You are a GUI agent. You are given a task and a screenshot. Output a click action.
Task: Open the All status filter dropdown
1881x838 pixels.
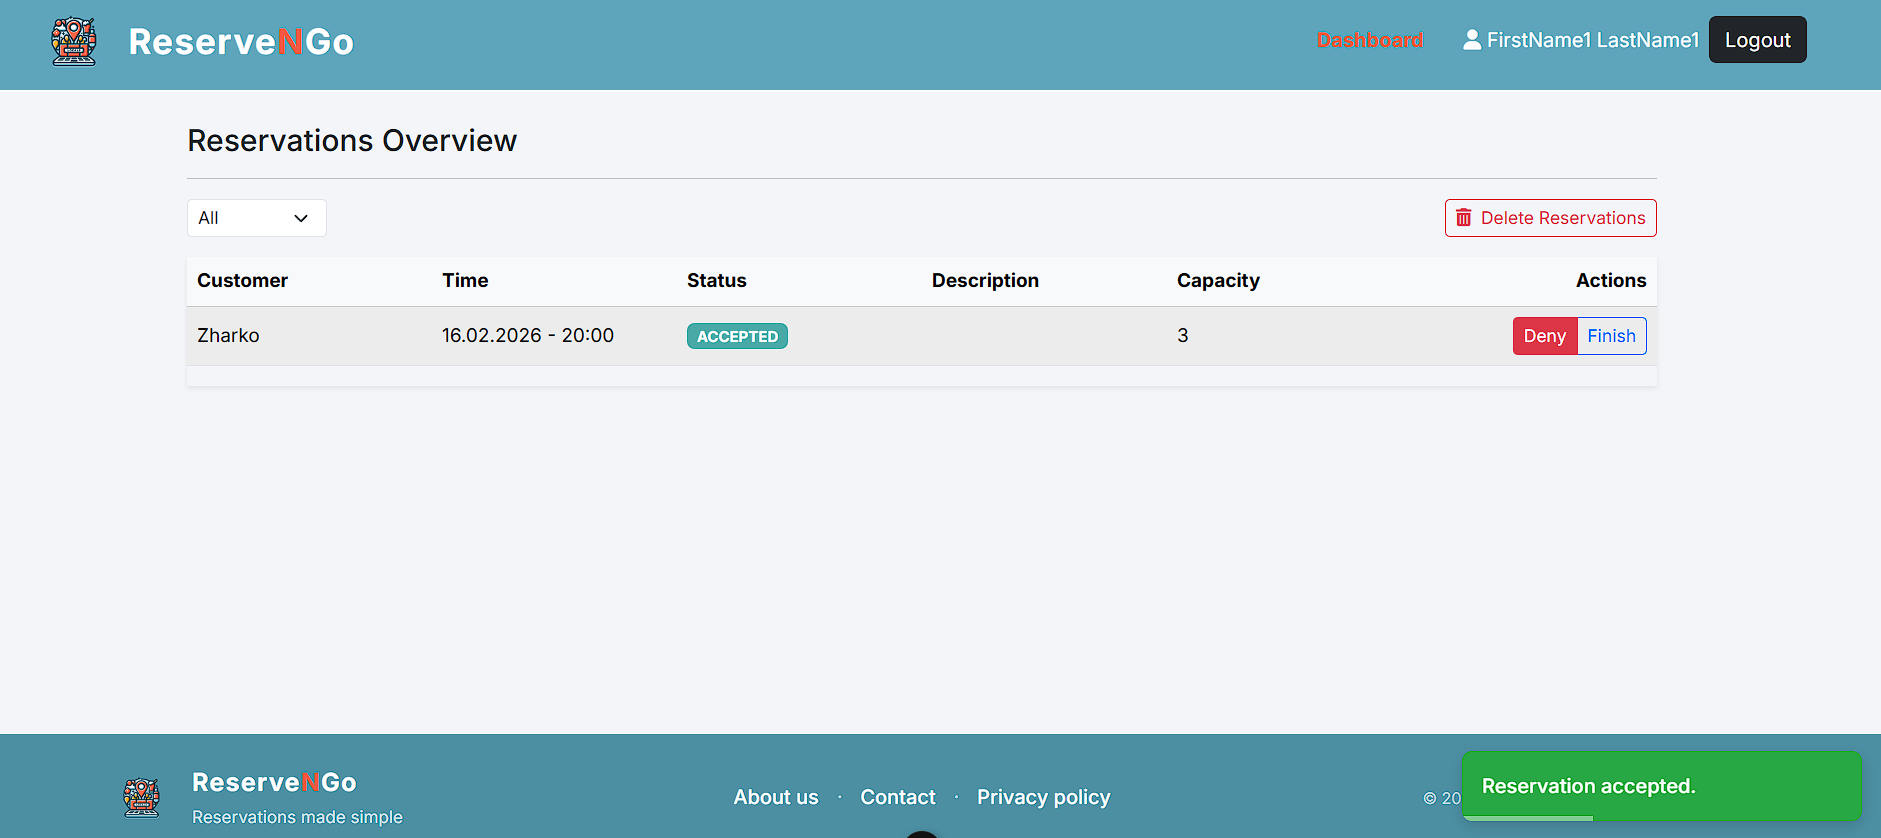pyautogui.click(x=256, y=218)
